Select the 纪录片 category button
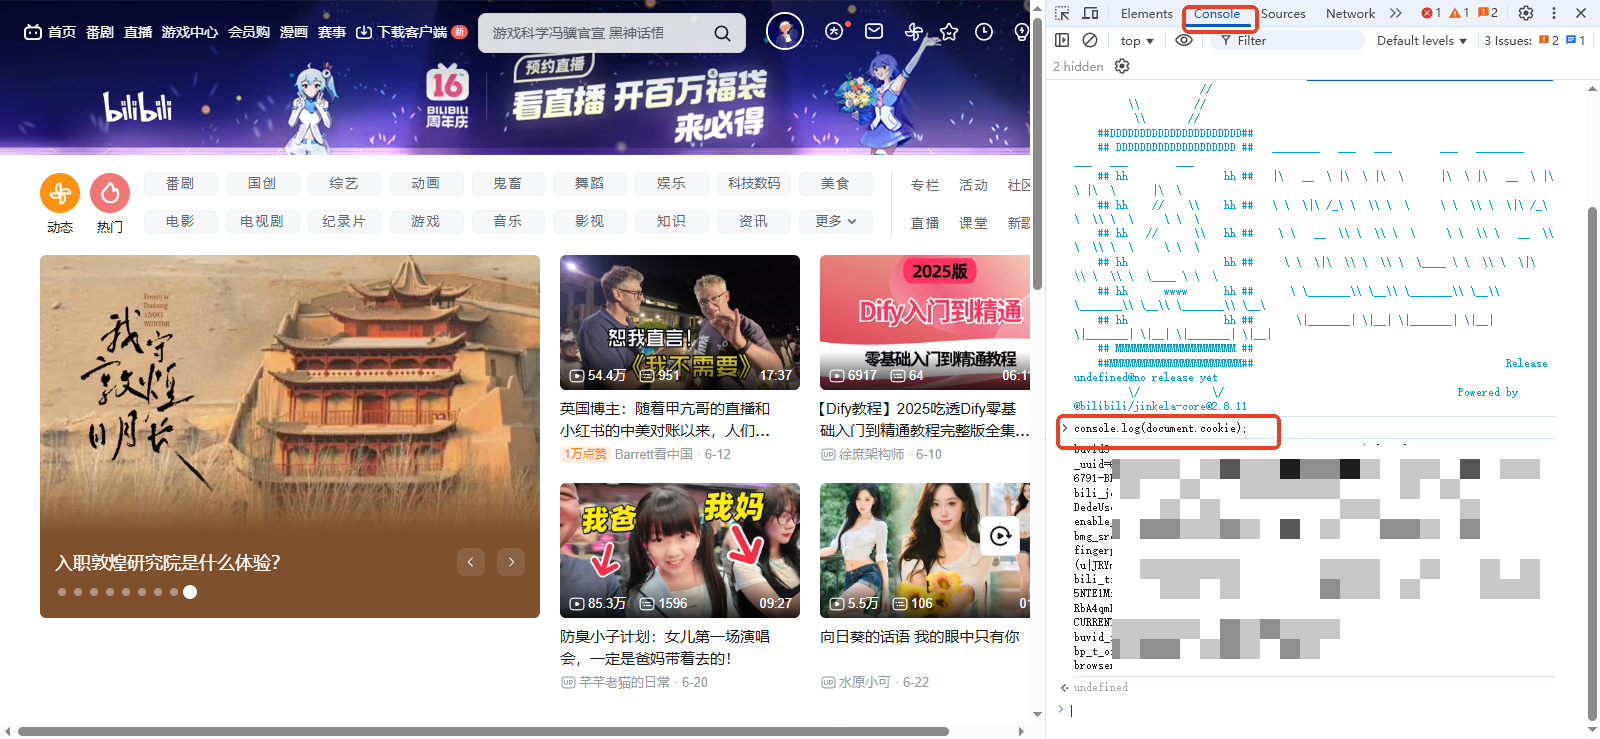 click(x=344, y=221)
